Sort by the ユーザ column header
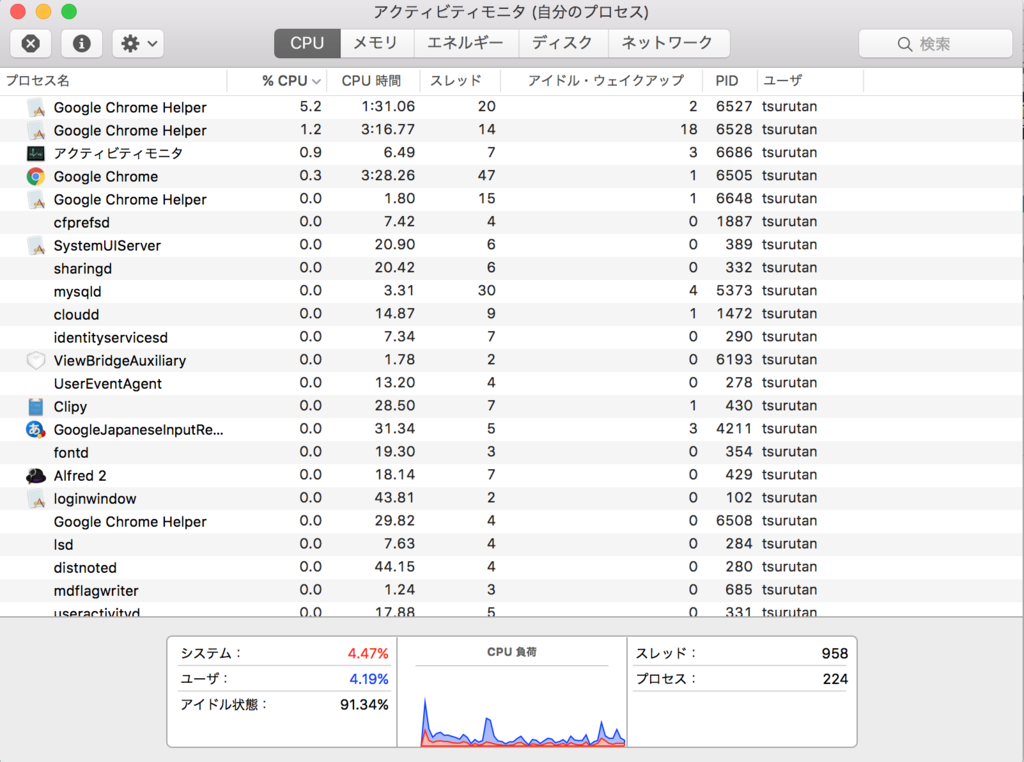This screenshot has width=1024, height=762. [810, 81]
